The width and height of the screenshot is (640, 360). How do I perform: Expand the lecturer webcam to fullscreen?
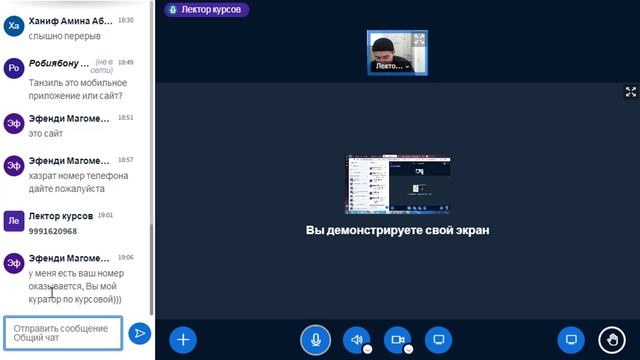tap(419, 40)
